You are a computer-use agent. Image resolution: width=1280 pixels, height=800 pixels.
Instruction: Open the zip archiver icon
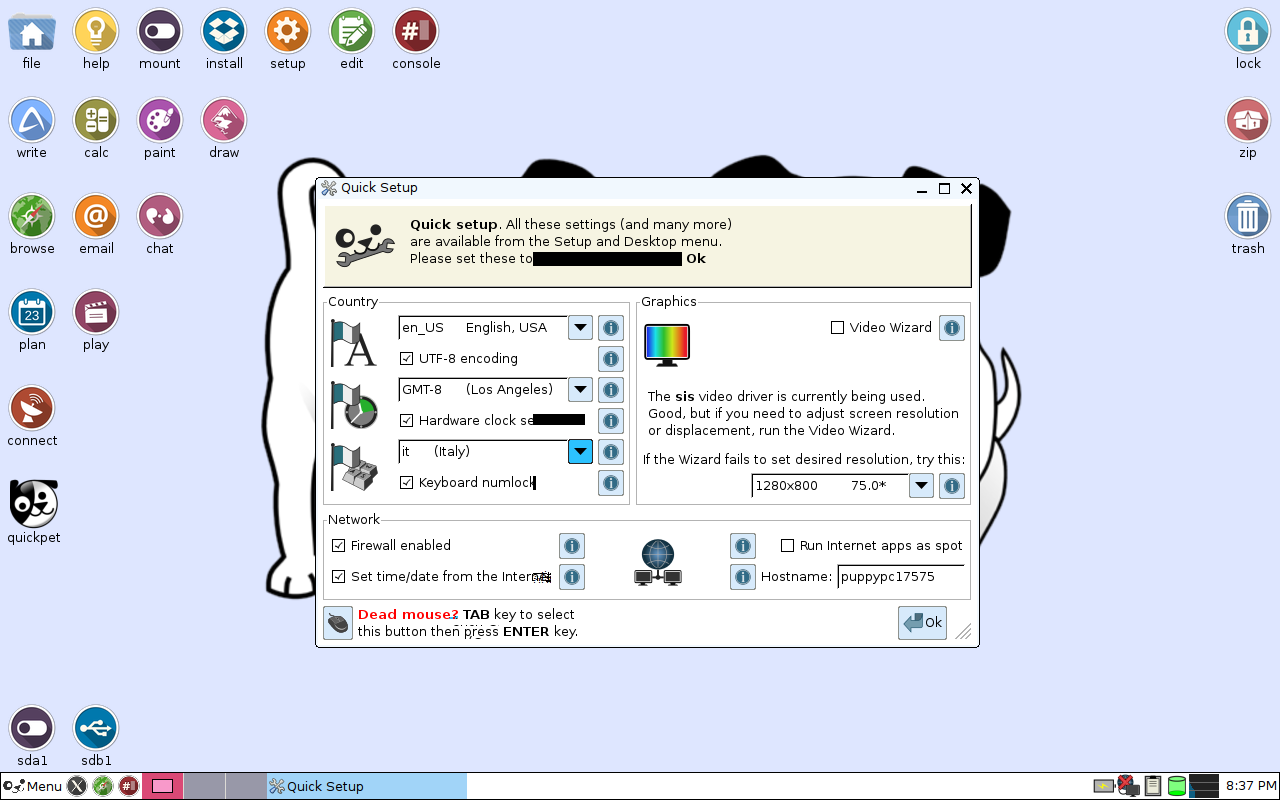coord(1248,121)
